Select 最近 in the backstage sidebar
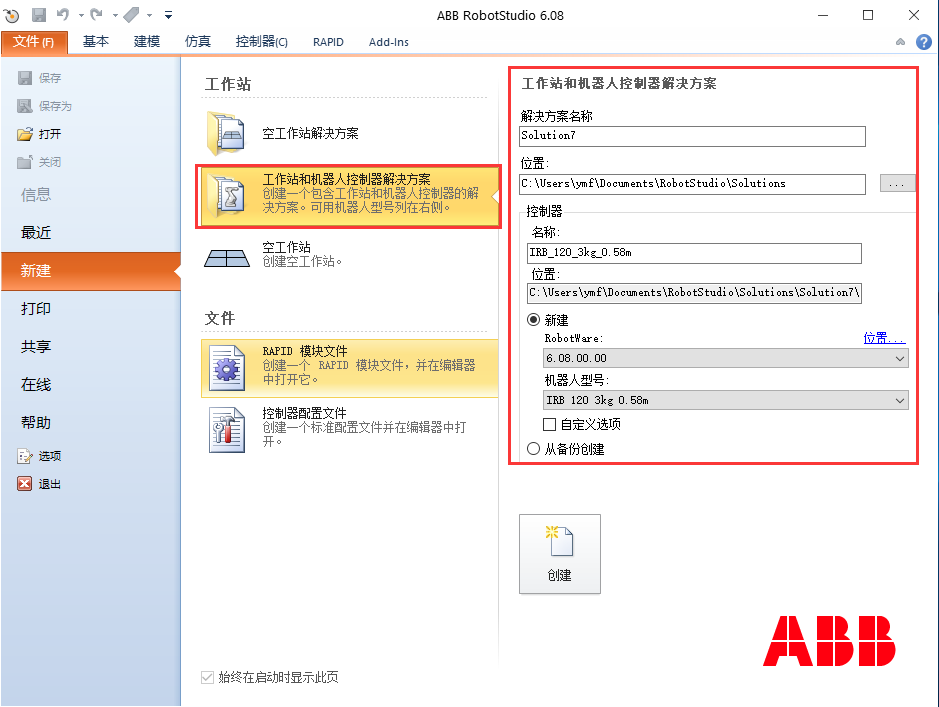 [36, 233]
